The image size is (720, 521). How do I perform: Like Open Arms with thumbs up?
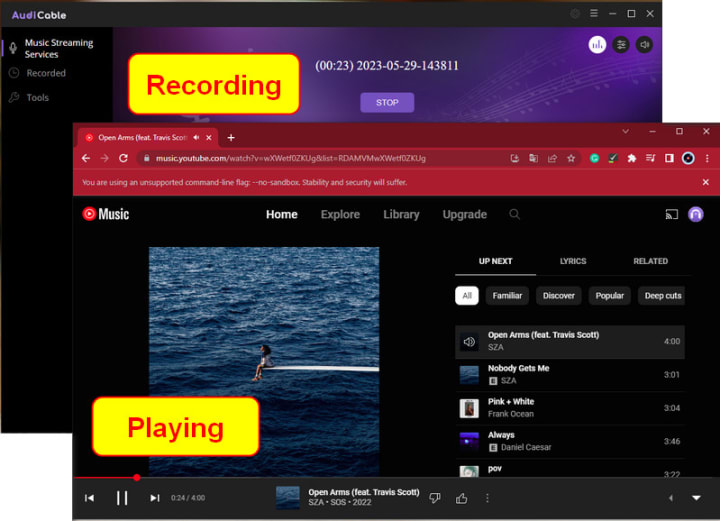461,498
